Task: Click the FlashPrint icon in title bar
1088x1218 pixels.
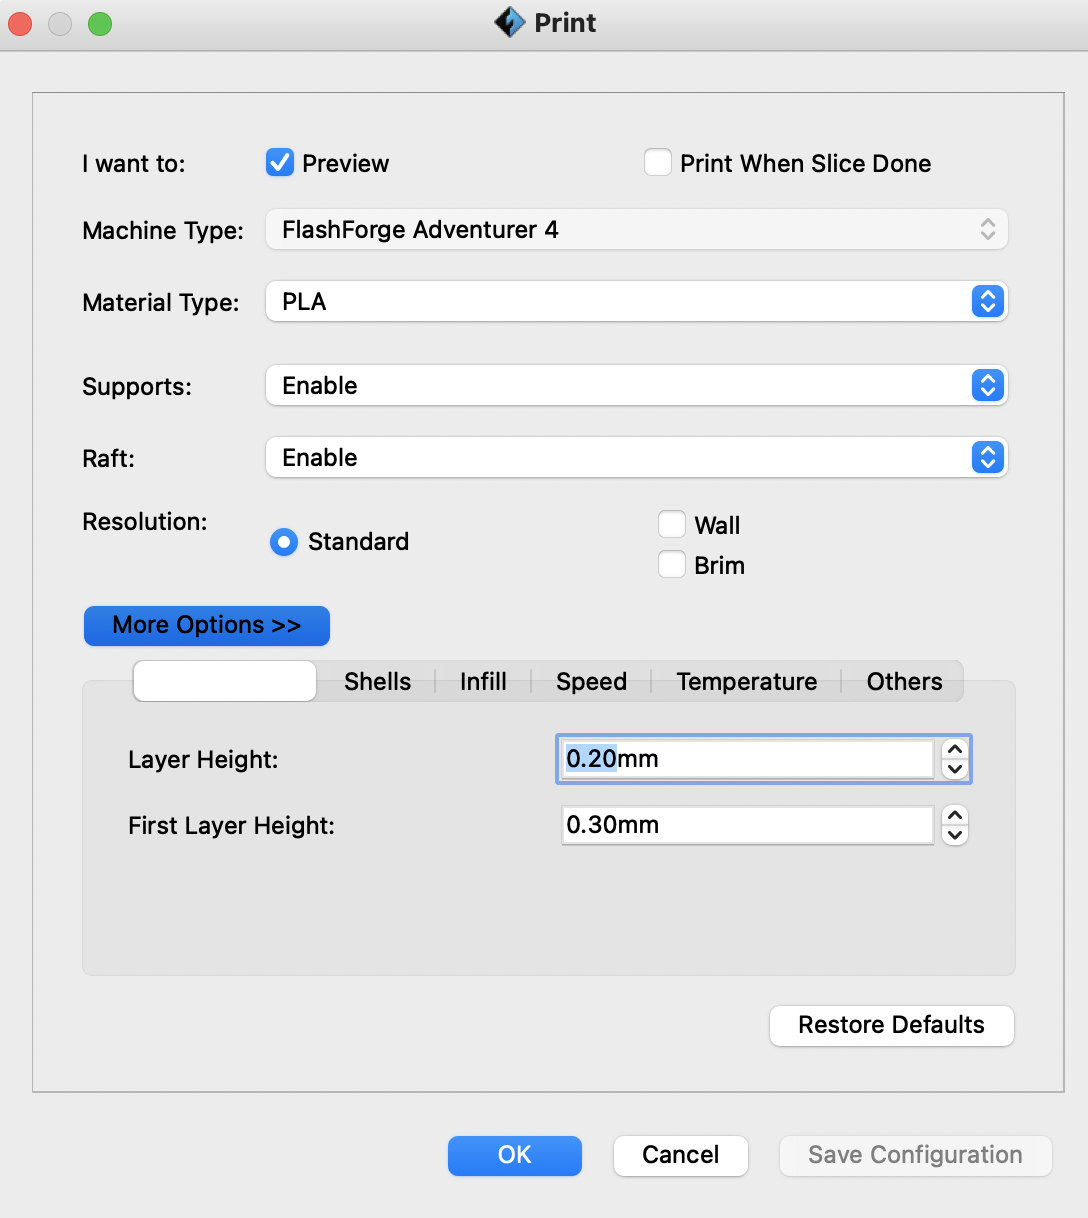Action: [x=510, y=22]
